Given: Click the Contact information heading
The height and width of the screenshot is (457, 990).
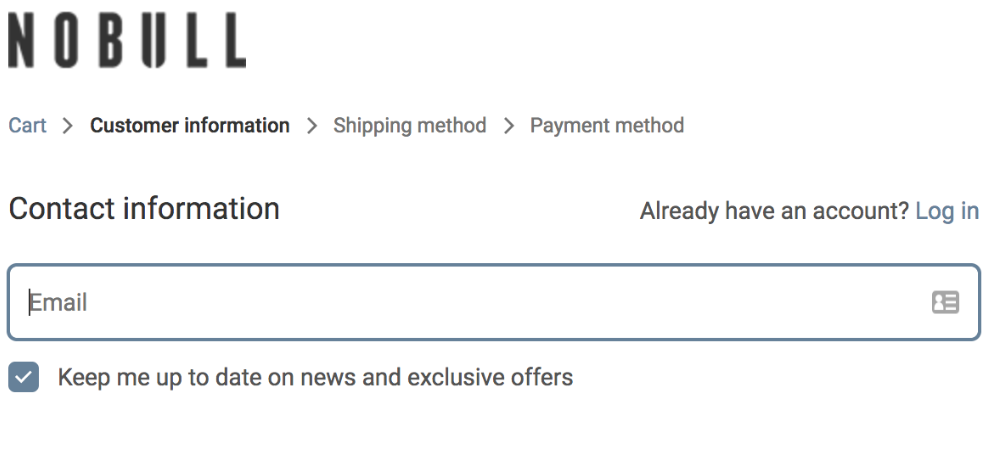Looking at the screenshot, I should tap(144, 209).
